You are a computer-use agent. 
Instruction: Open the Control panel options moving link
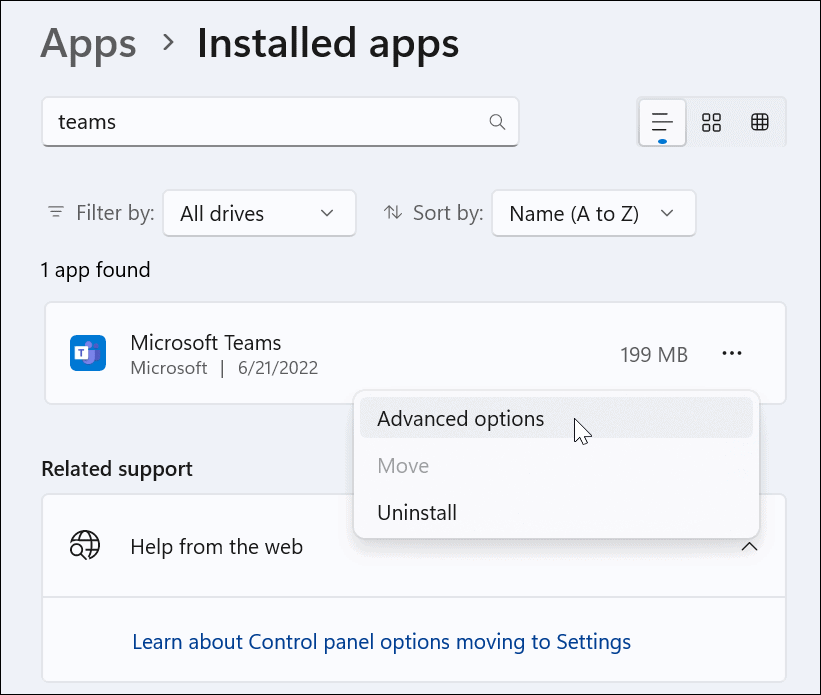[x=381, y=641]
